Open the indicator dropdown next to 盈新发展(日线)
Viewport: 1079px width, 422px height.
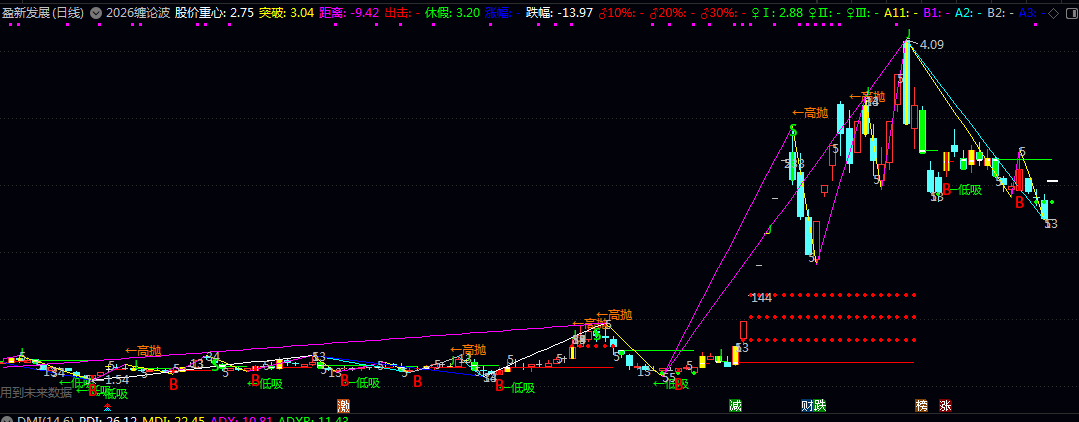[95, 13]
